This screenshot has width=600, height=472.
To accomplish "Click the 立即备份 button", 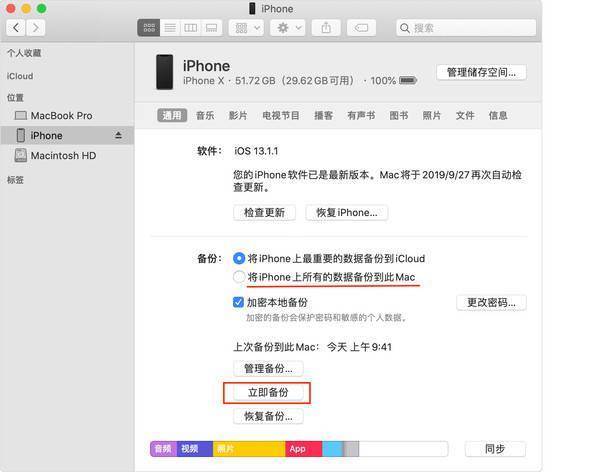I will pyautogui.click(x=268, y=392).
